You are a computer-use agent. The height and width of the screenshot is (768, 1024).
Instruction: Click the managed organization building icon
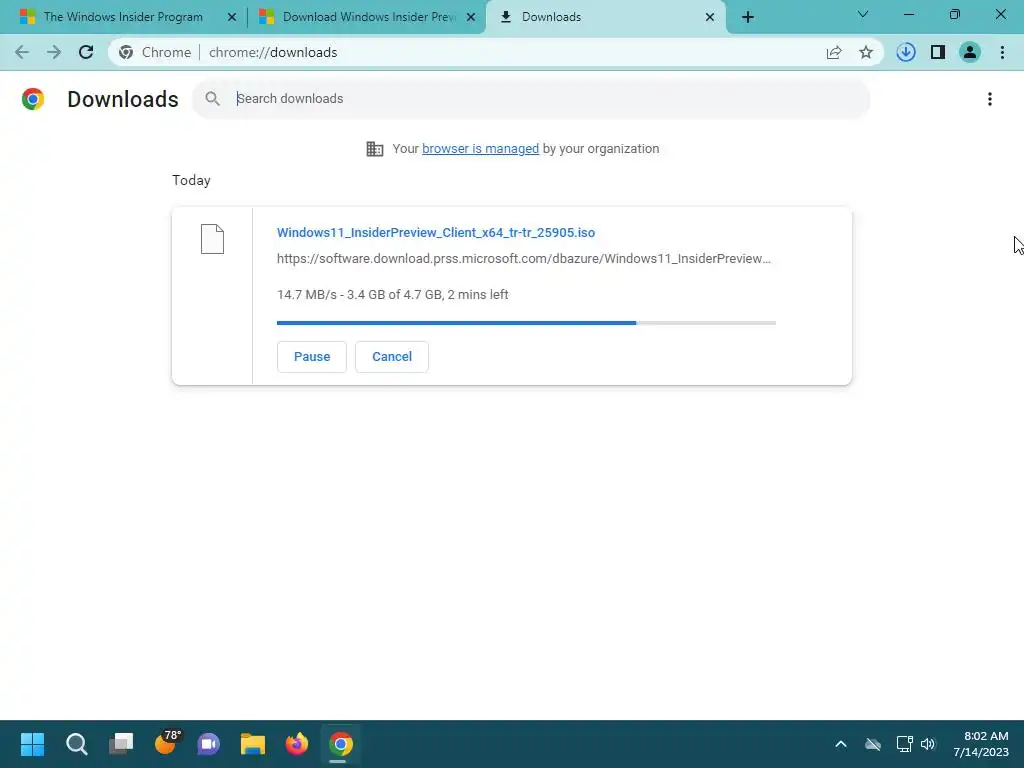pos(375,149)
